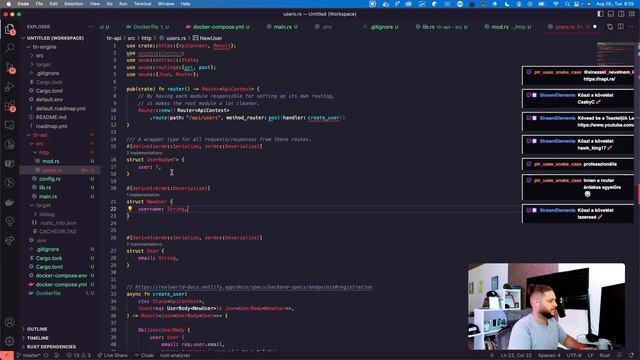Open mod.rs in the file tree
The image size is (640, 360).
click(51, 161)
